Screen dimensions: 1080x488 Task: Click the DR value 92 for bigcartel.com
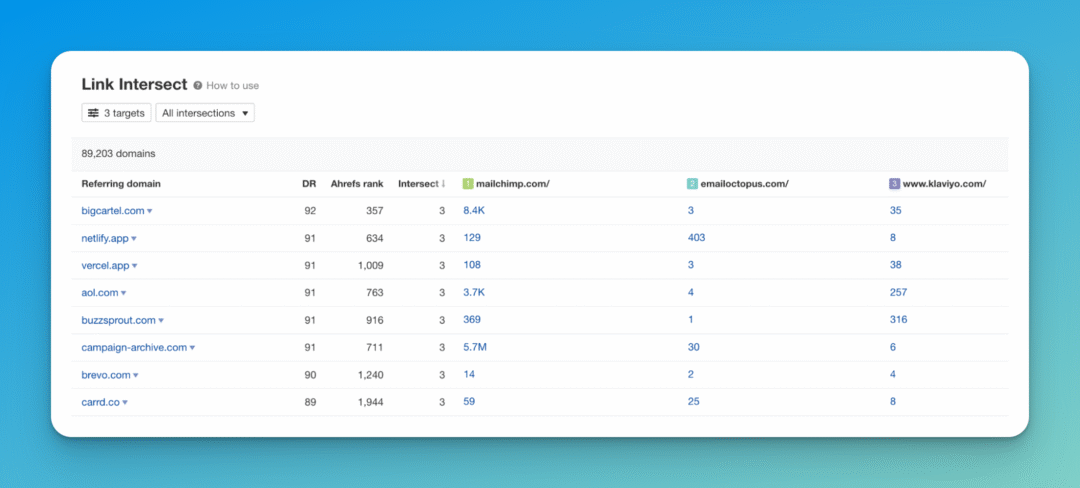pyautogui.click(x=310, y=211)
